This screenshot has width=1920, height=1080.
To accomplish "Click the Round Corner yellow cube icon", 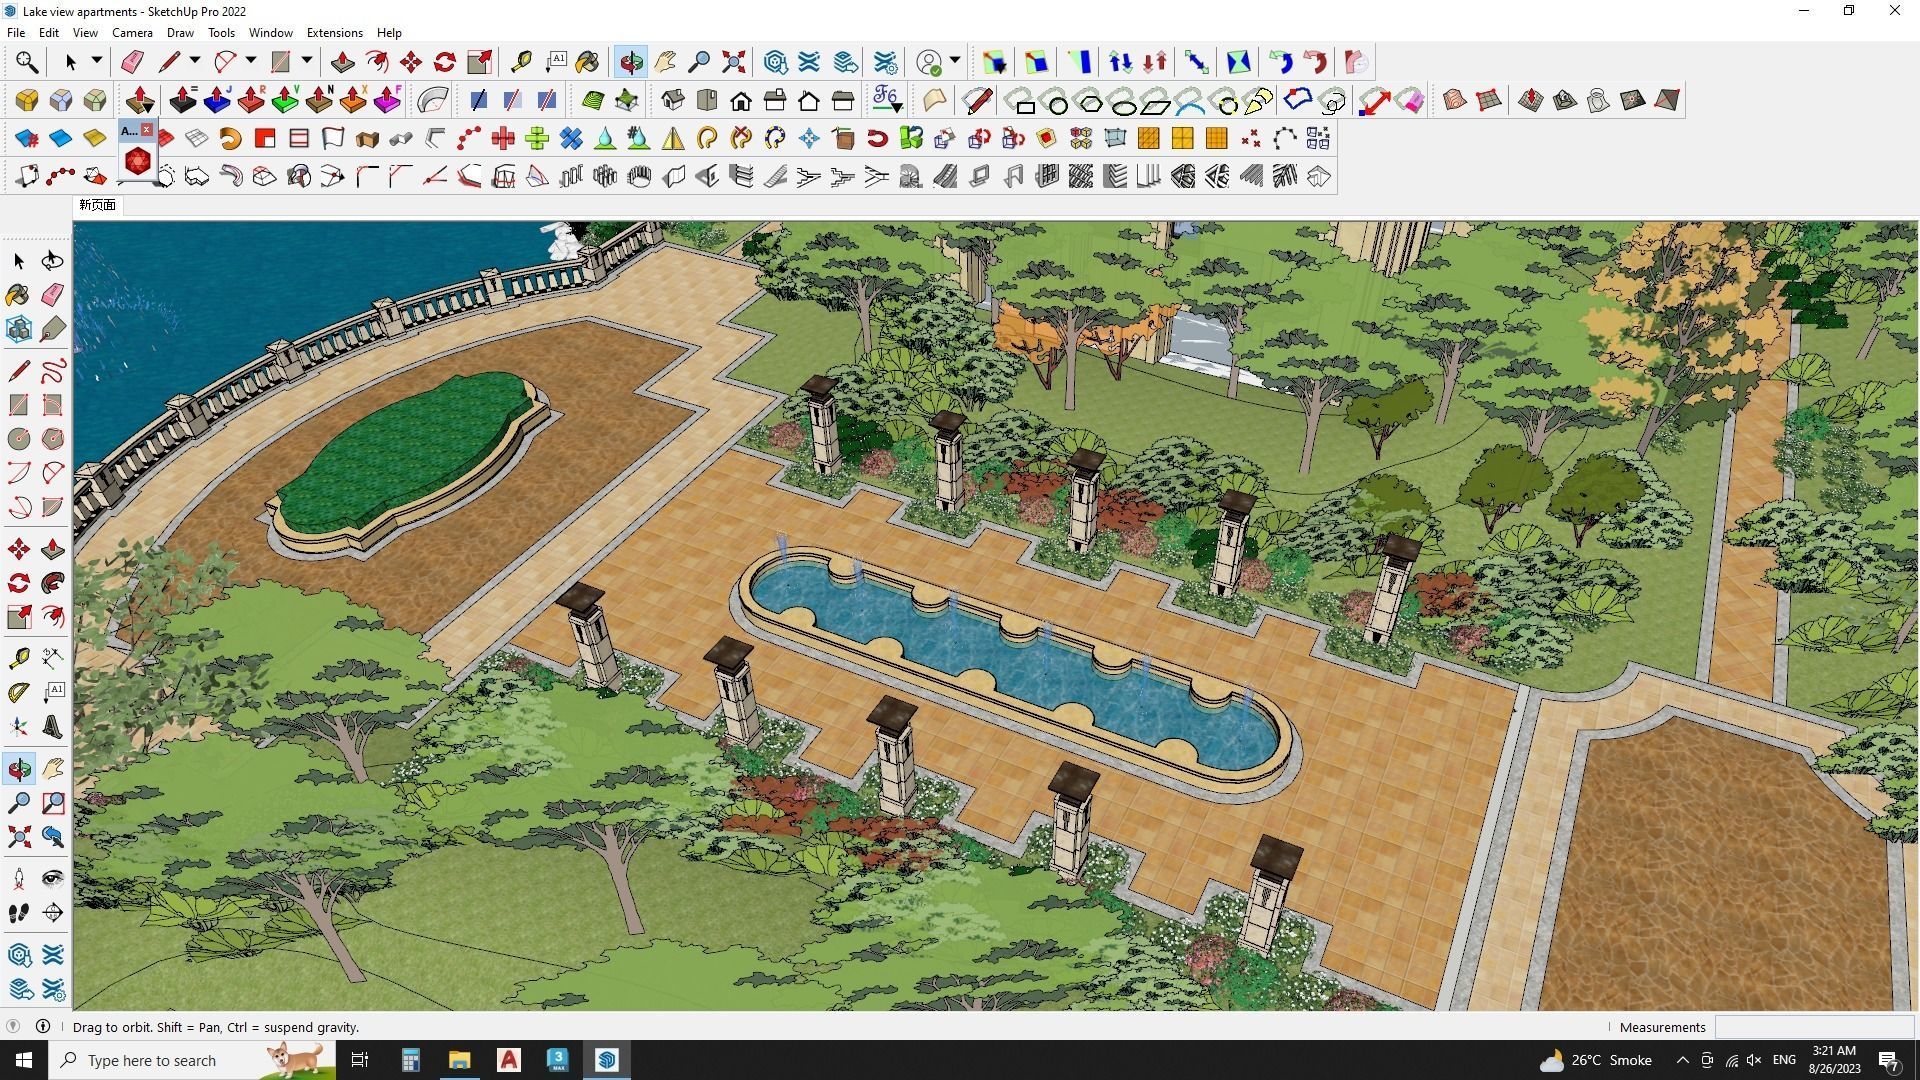I will 27,100.
